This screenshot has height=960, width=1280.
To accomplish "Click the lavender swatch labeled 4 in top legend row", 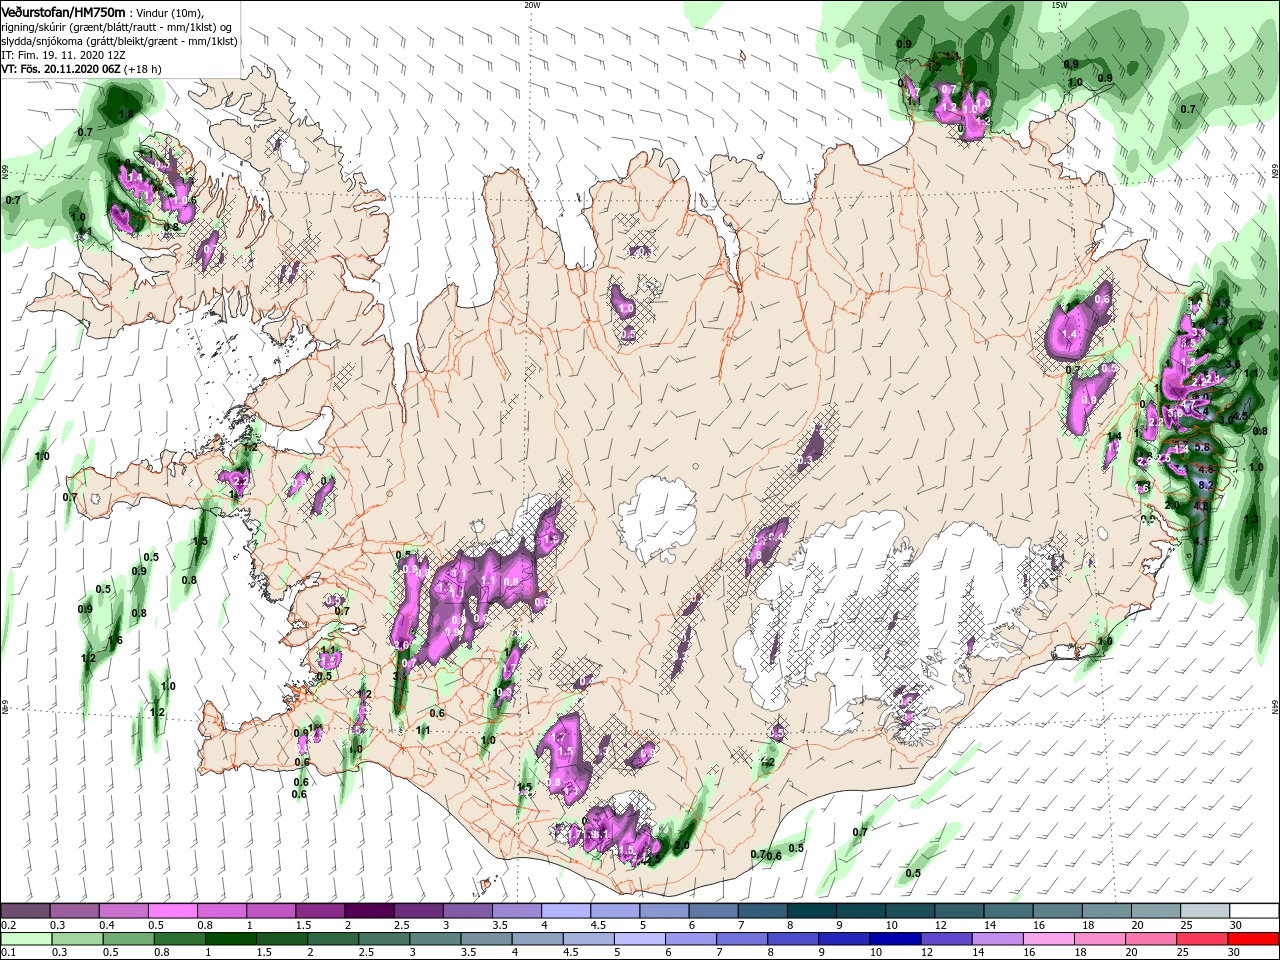I will point(566,911).
